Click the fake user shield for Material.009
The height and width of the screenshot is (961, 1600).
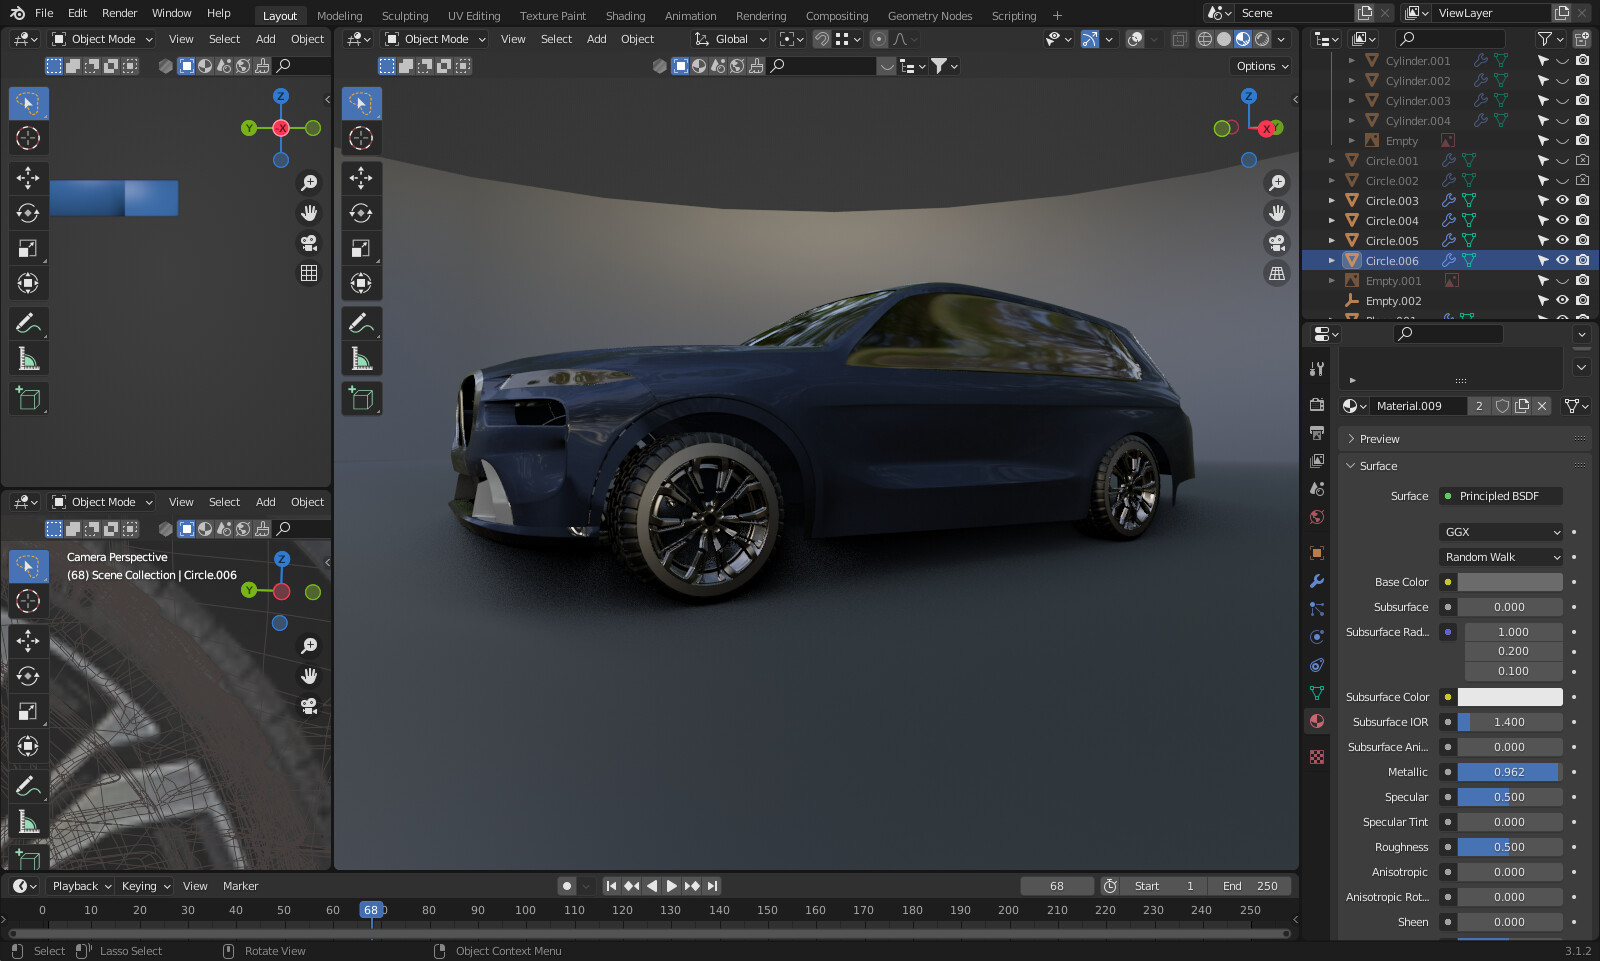point(1502,406)
